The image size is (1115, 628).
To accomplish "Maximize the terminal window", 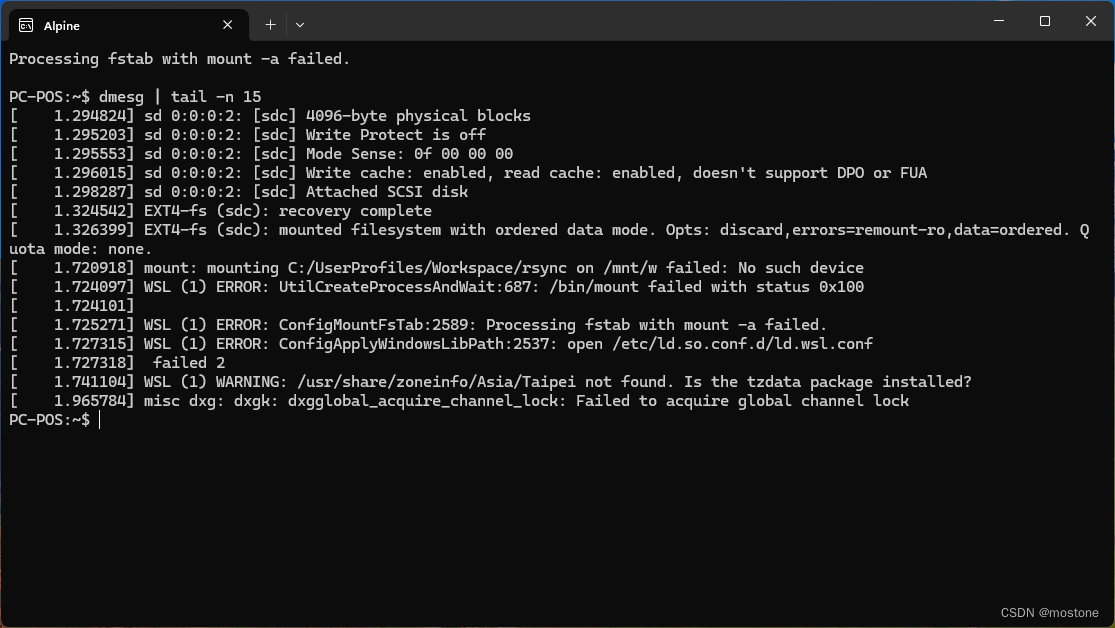I will (1043, 20).
